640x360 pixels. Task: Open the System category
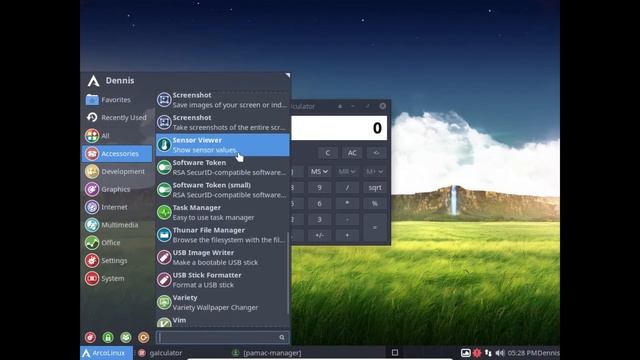[x=117, y=278]
